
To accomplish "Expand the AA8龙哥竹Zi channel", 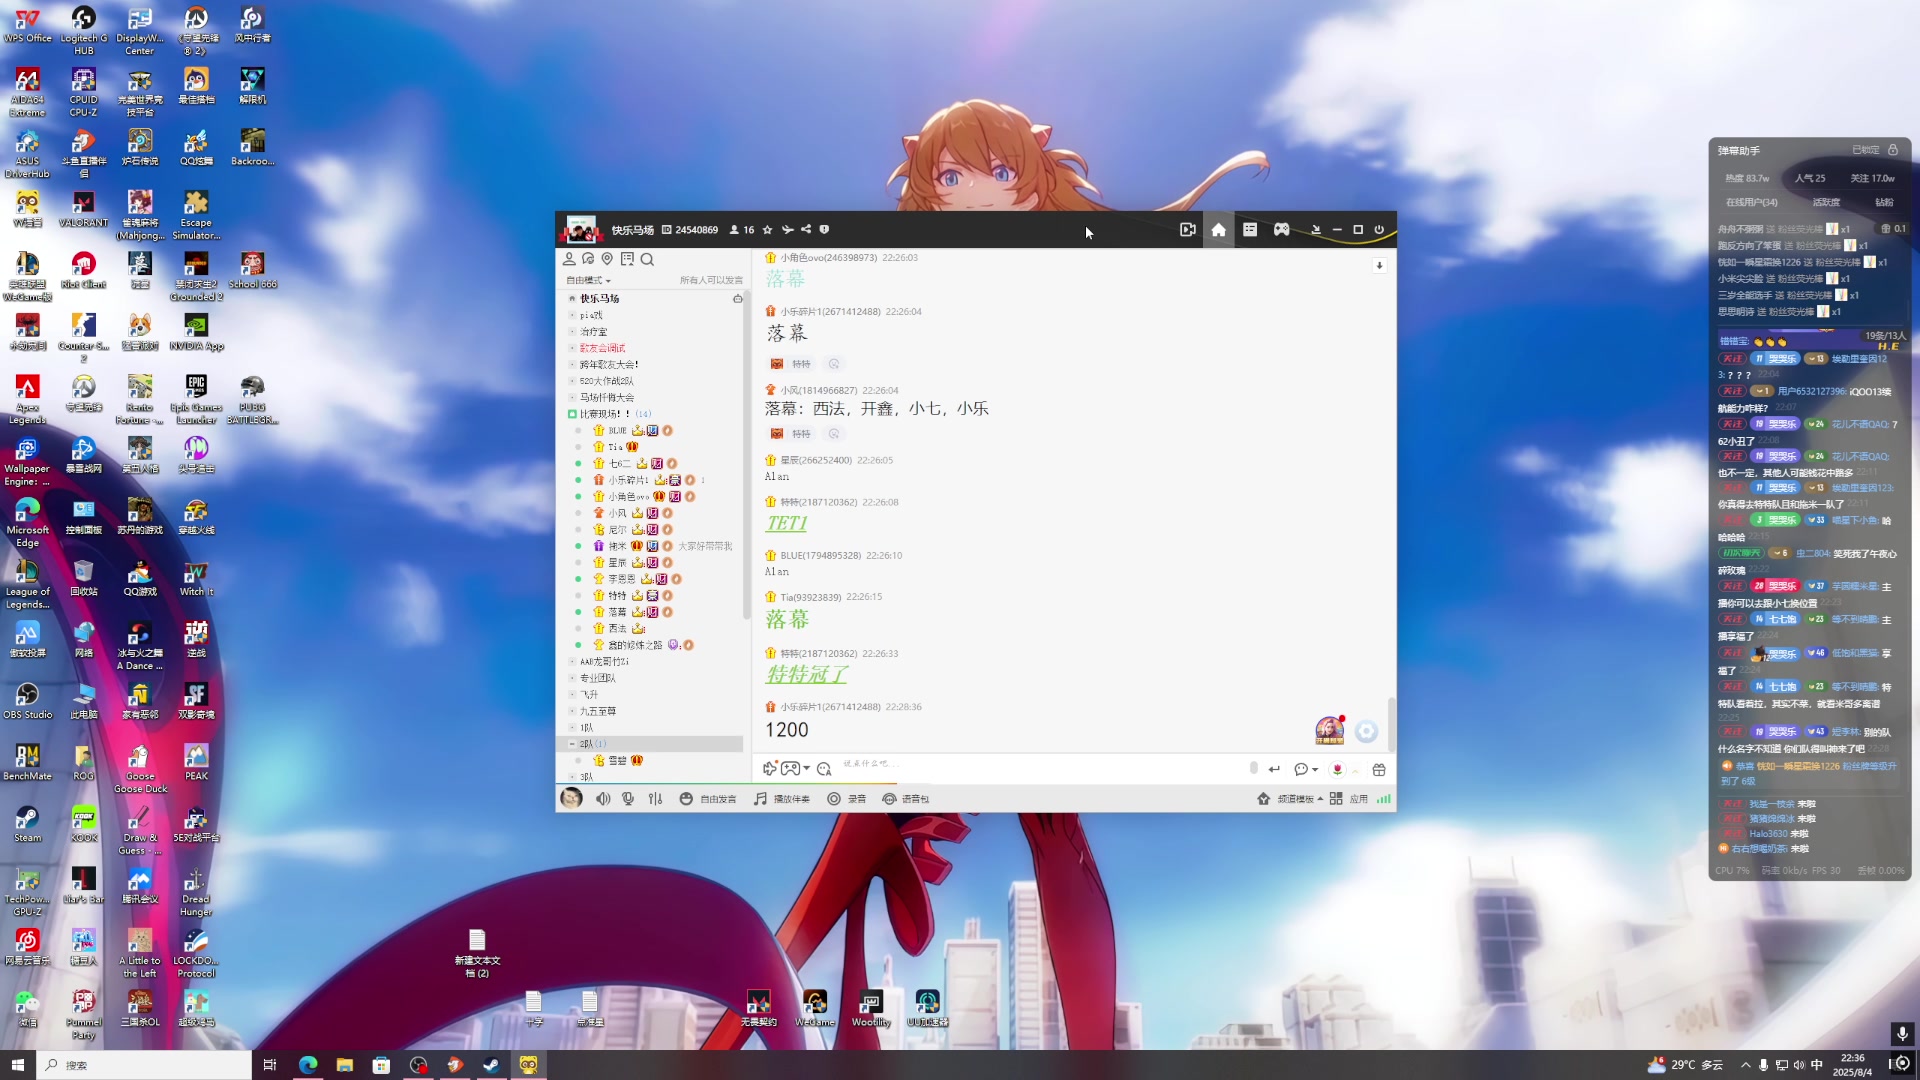I will (572, 662).
